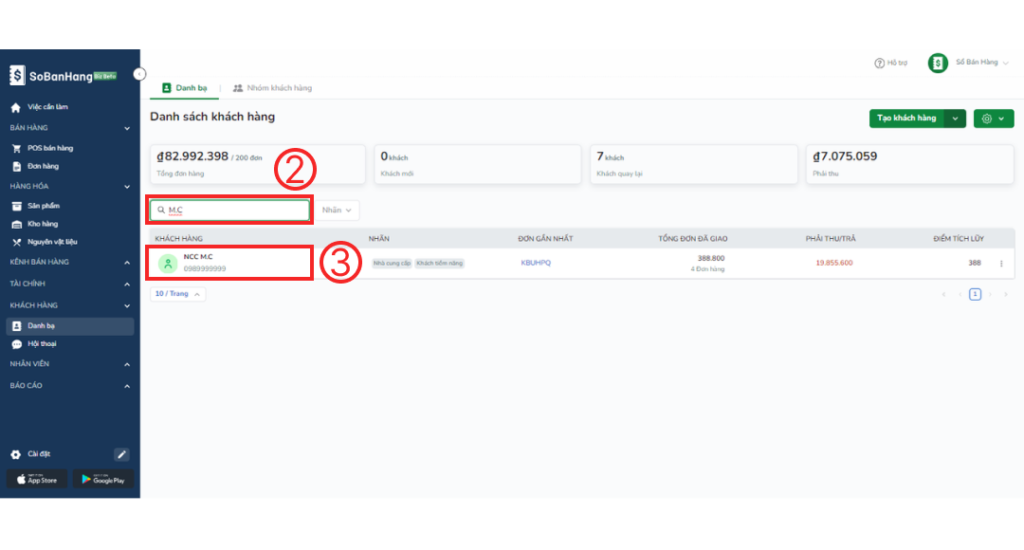Viewport: 1024px width, 550px height.
Task: Open the arrow dropdown next to Tạo khách hàng
Action: [x=955, y=119]
